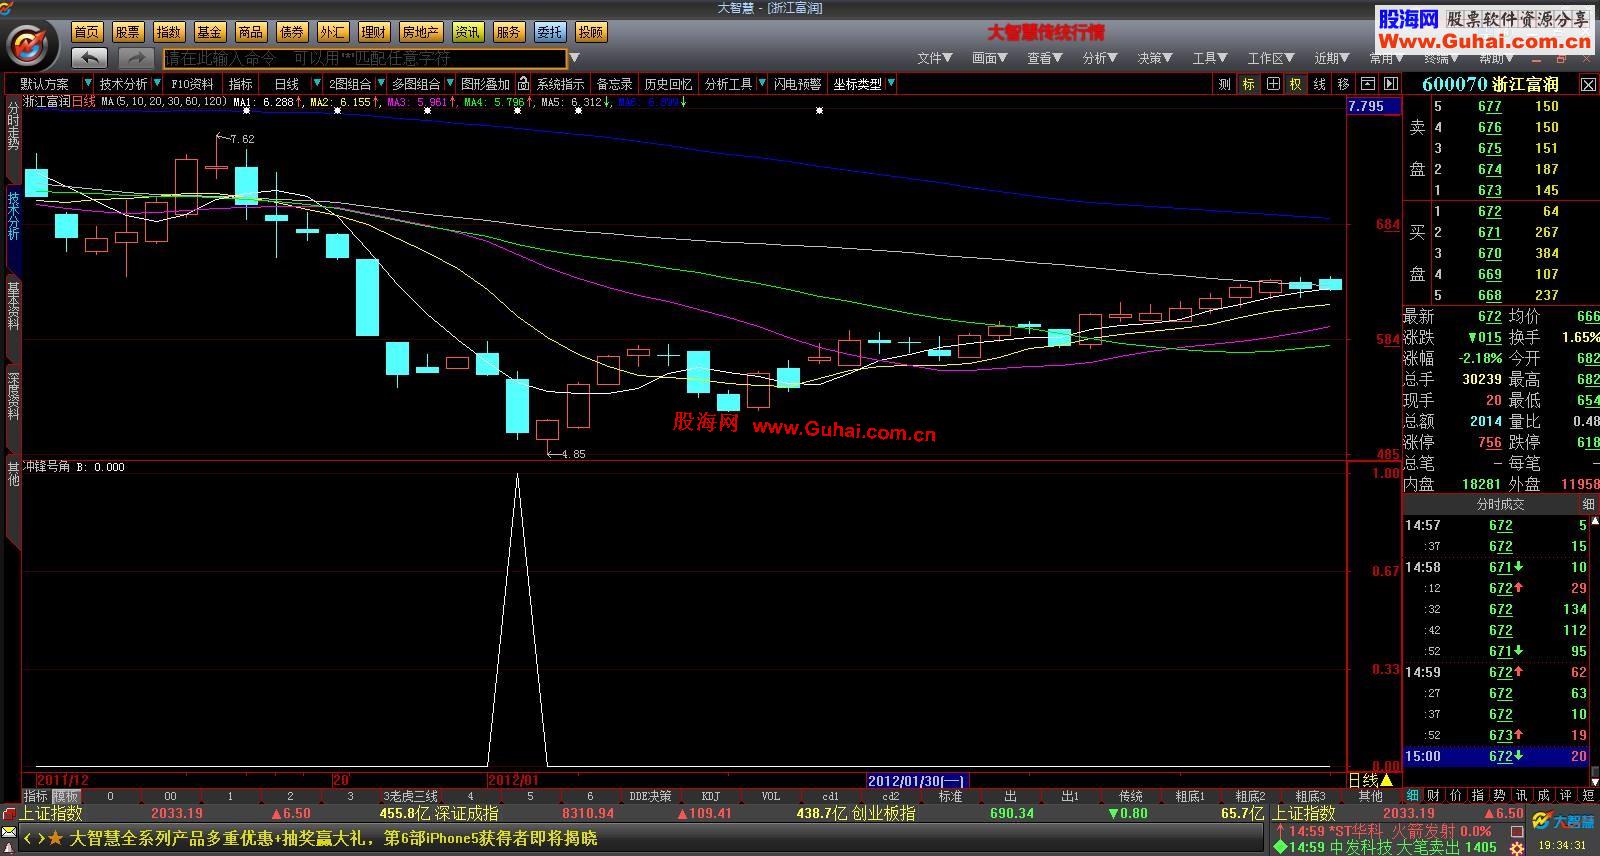Go back with the left arrow button
Image resolution: width=1600 pixels, height=856 pixels.
coord(90,58)
